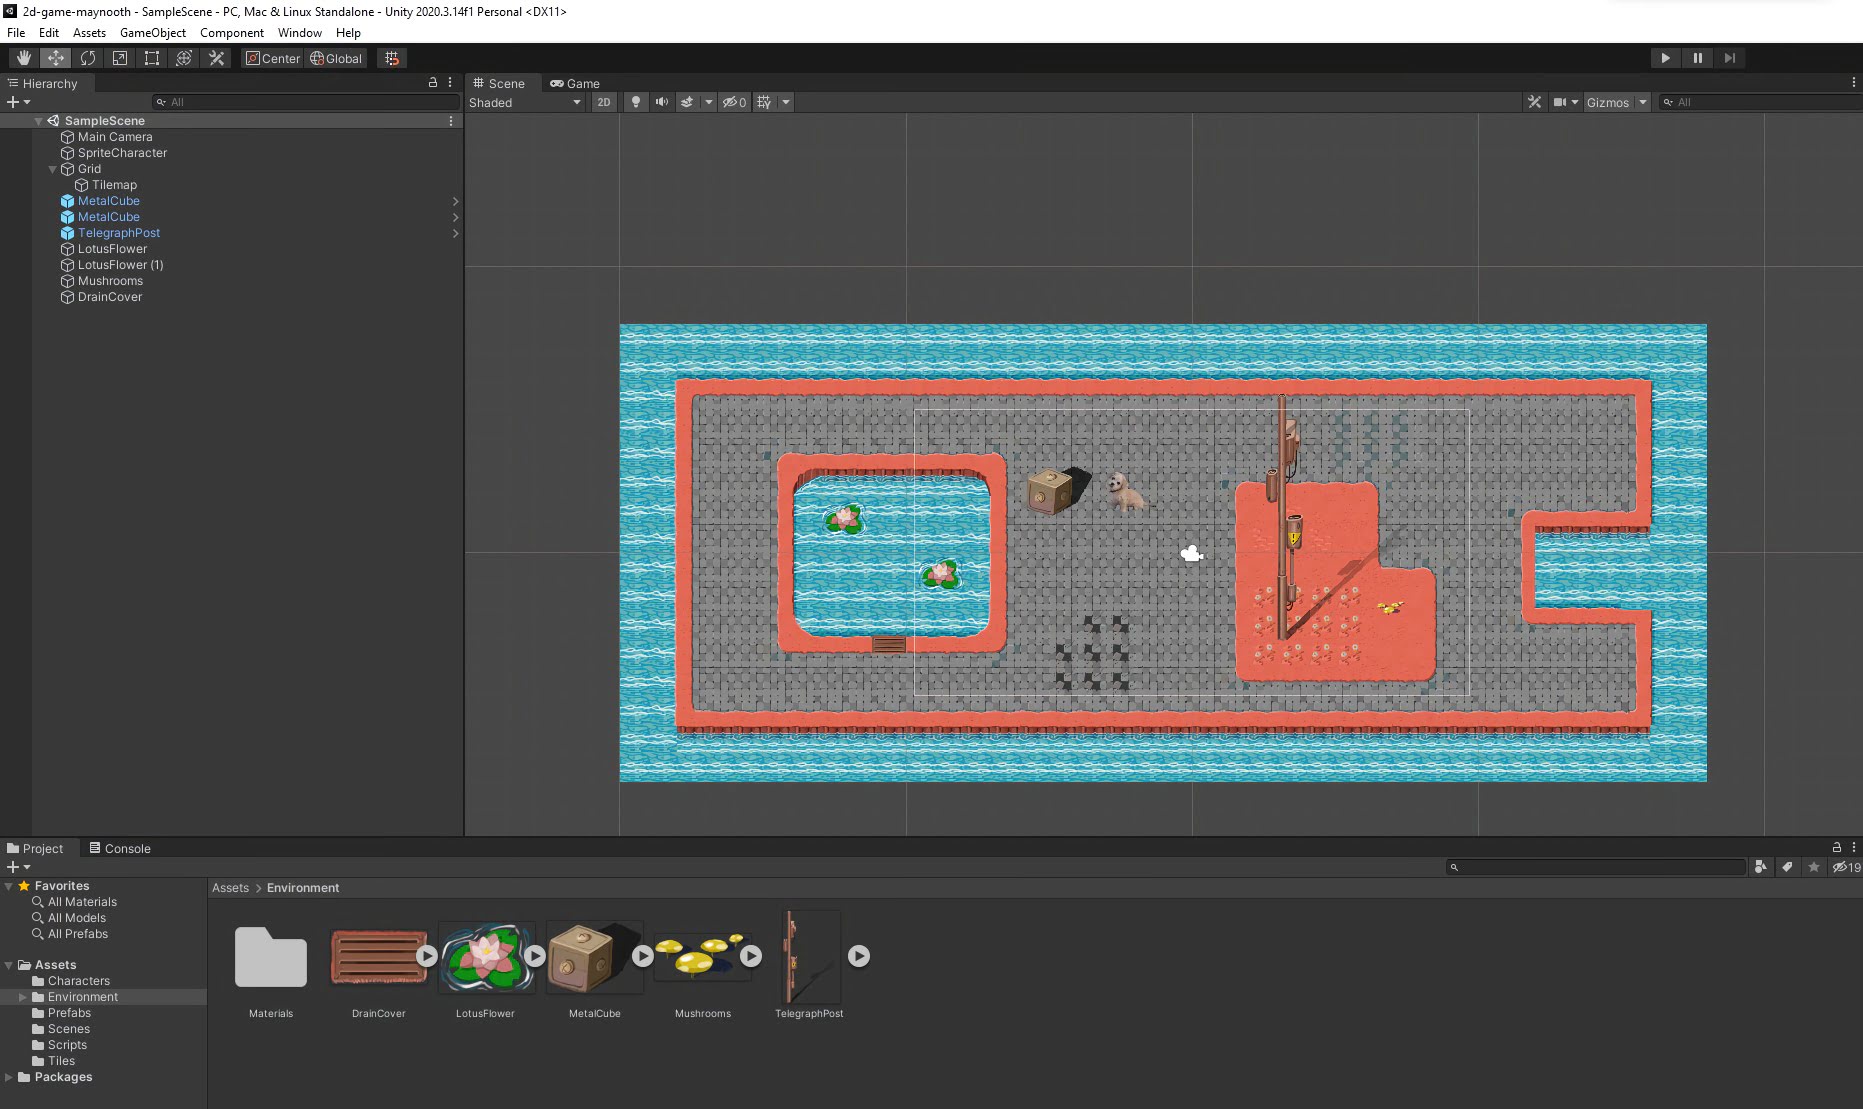Select Tilemap in Hierarchy
The width and height of the screenshot is (1863, 1109).
(x=114, y=185)
